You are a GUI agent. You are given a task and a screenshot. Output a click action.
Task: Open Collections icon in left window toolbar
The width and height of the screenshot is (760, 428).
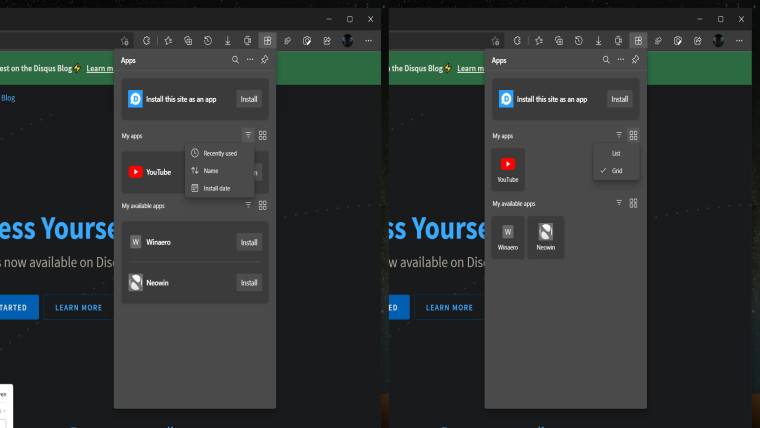pyautogui.click(x=188, y=41)
